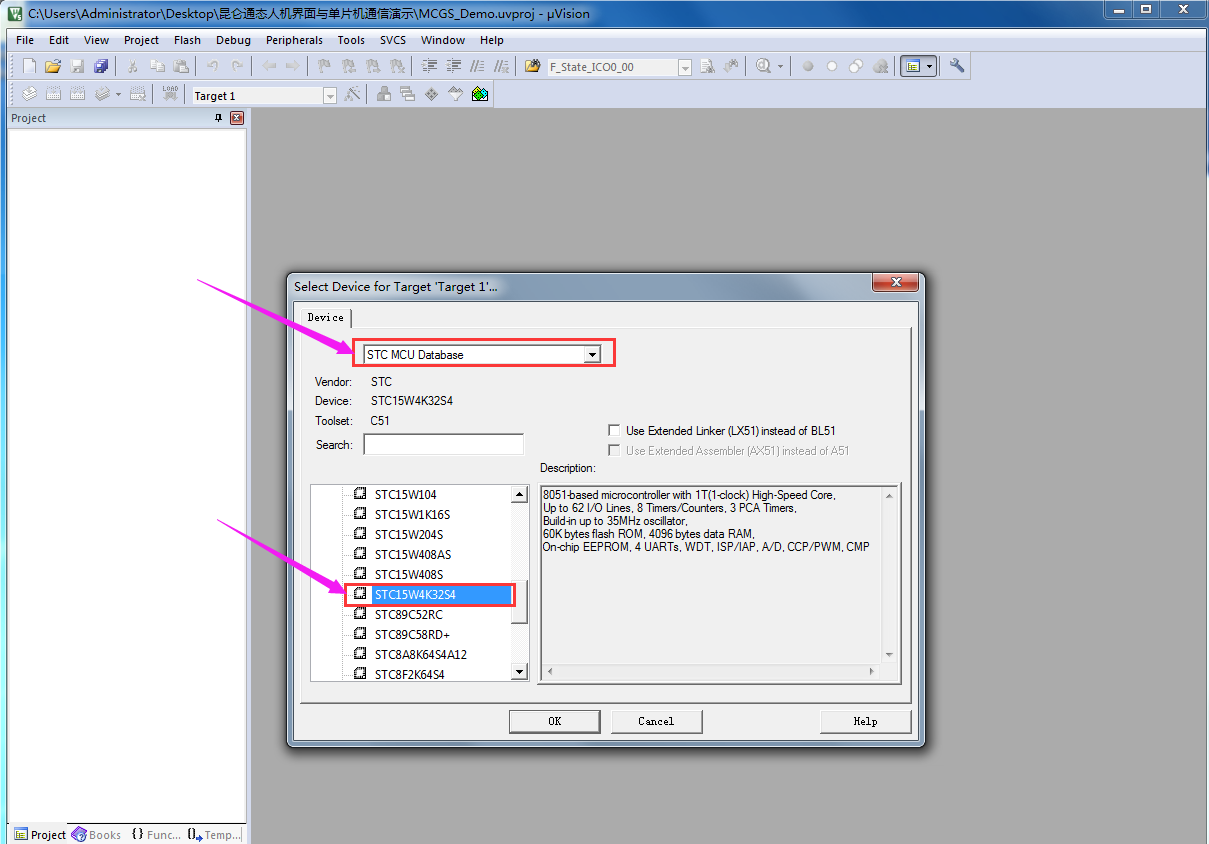
Task: Click the Description horizontal scrollbar right arrow
Action: tap(872, 672)
